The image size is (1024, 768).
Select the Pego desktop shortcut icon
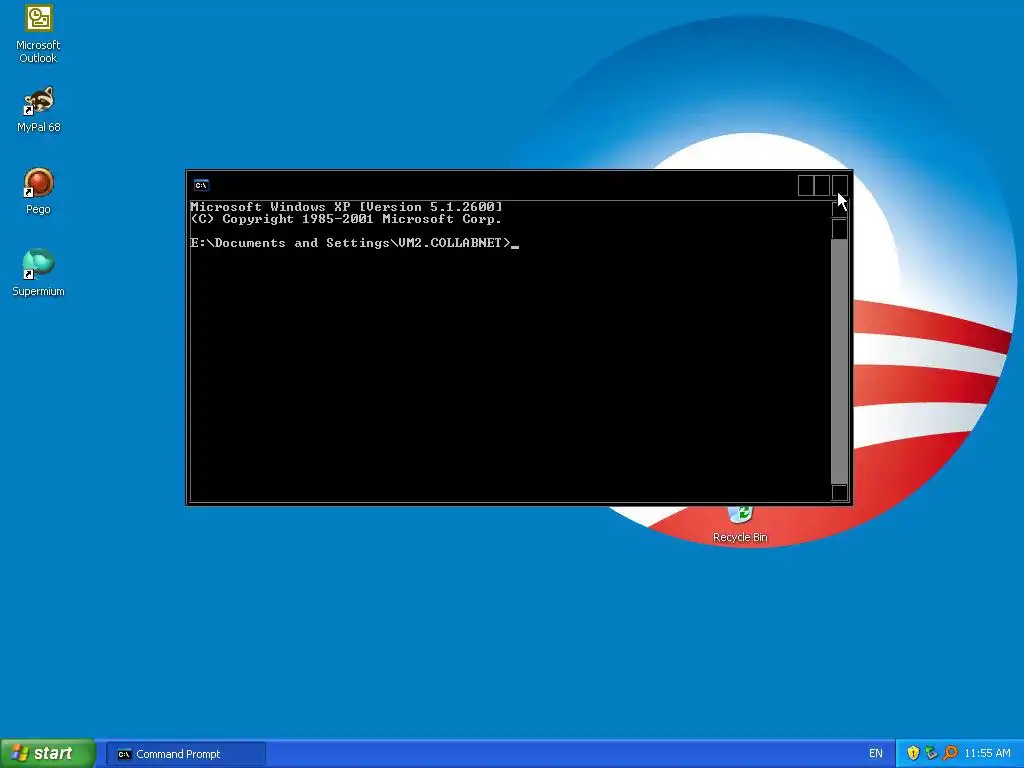click(x=38, y=191)
